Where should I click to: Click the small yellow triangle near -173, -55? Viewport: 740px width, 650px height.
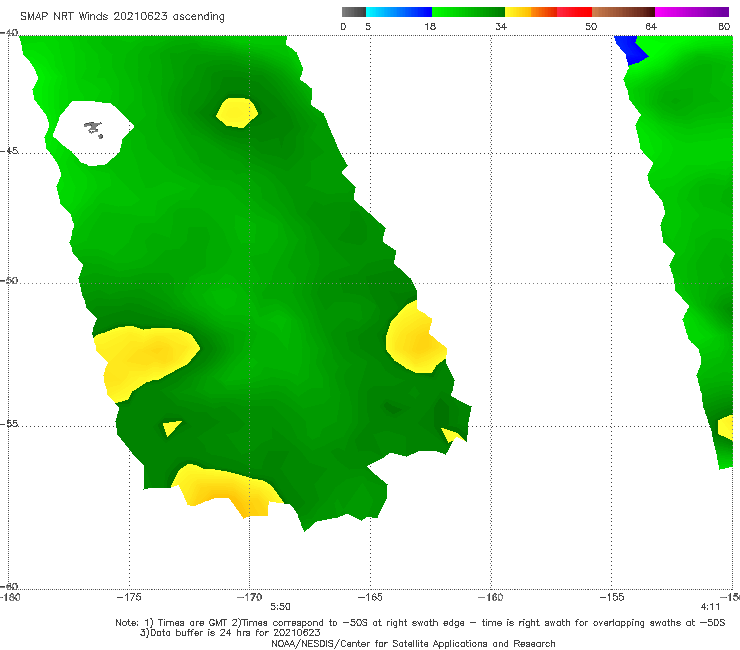[x=171, y=427]
